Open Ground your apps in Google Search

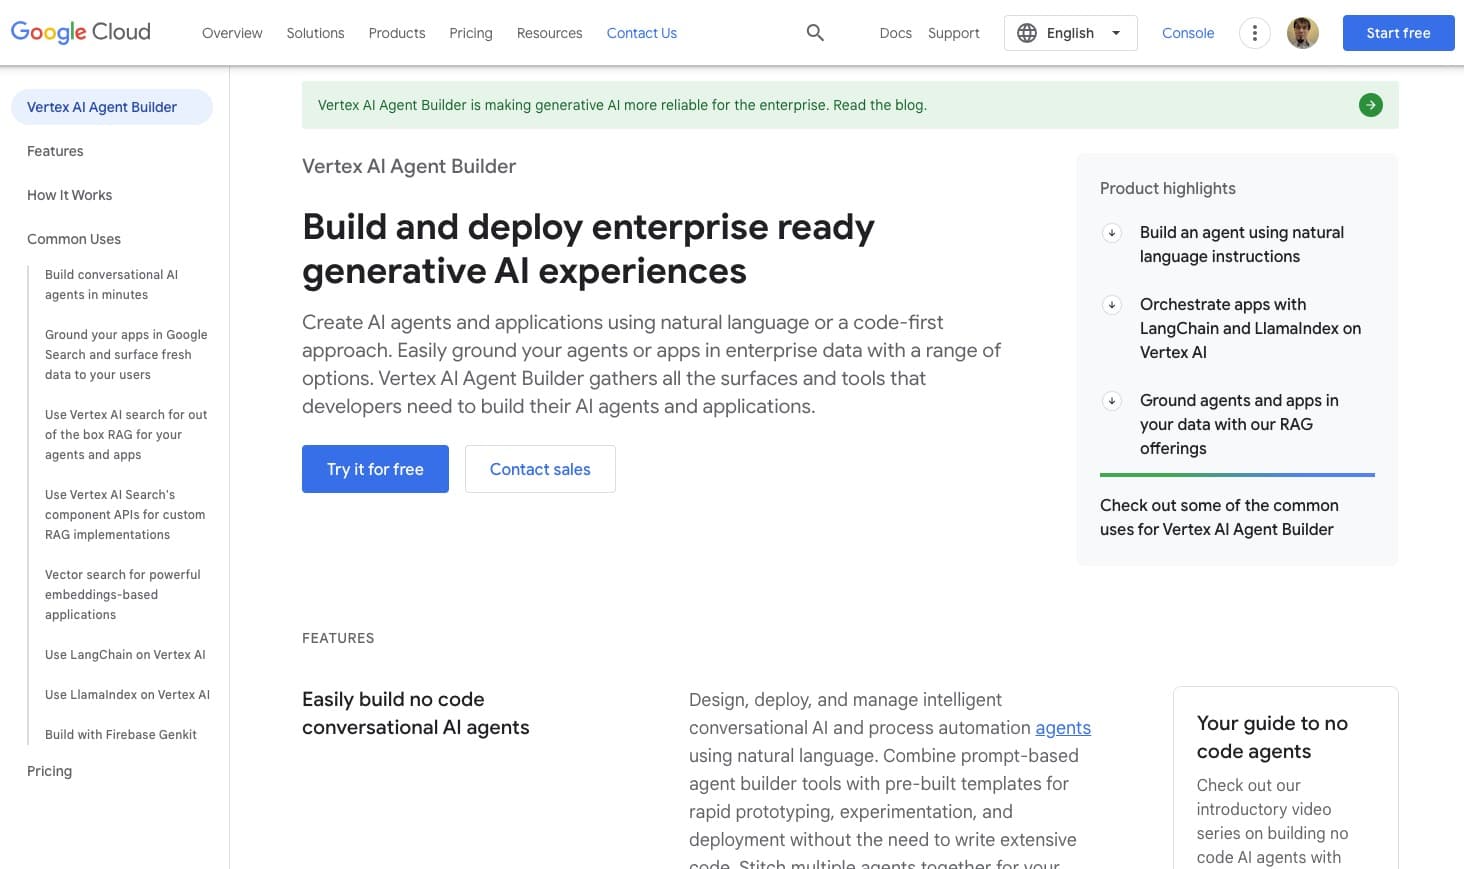click(x=126, y=355)
